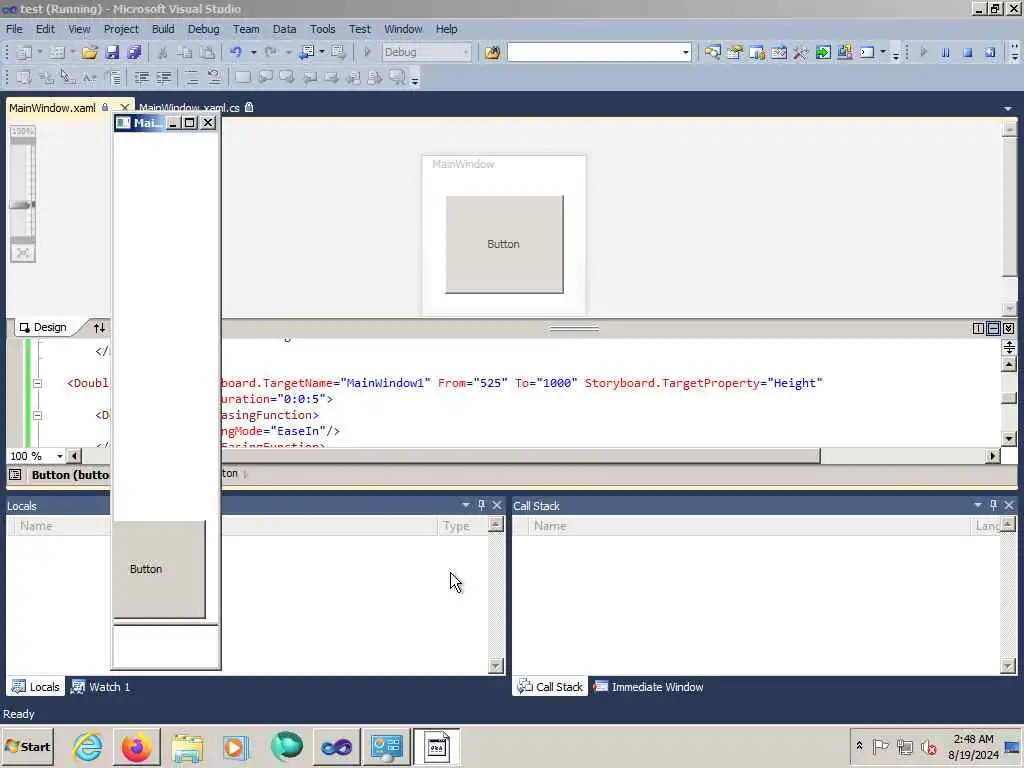Click the volume icon in system tray
This screenshot has width=1024, height=768.
928,746
